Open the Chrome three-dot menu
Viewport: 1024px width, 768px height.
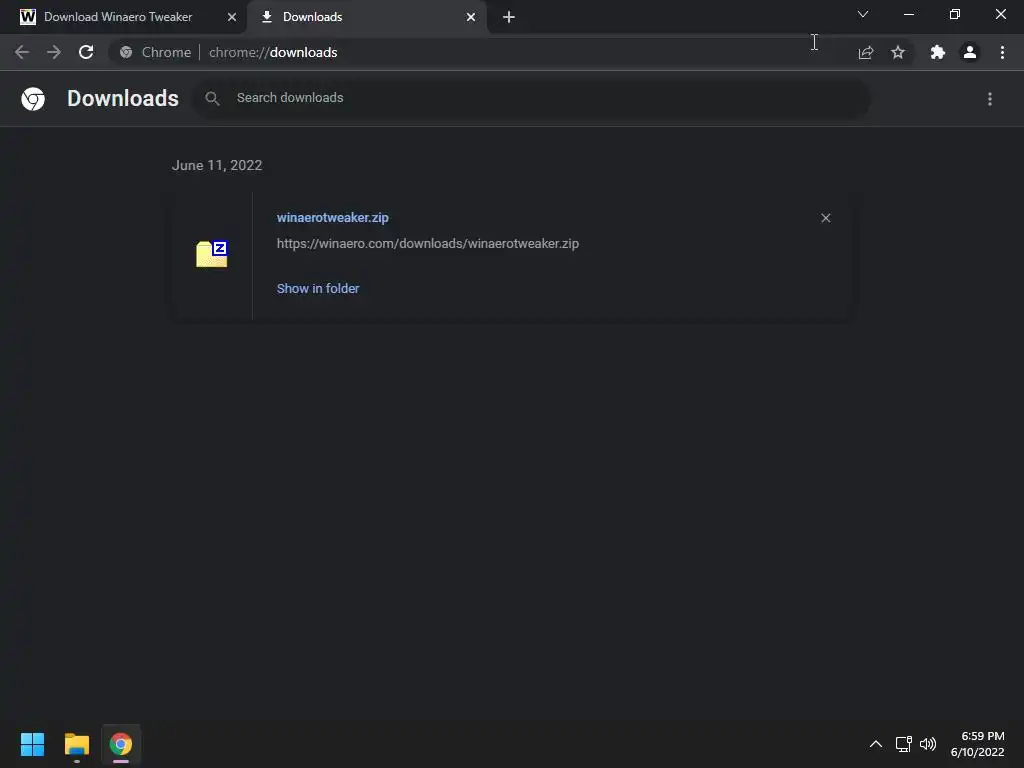pos(1002,52)
